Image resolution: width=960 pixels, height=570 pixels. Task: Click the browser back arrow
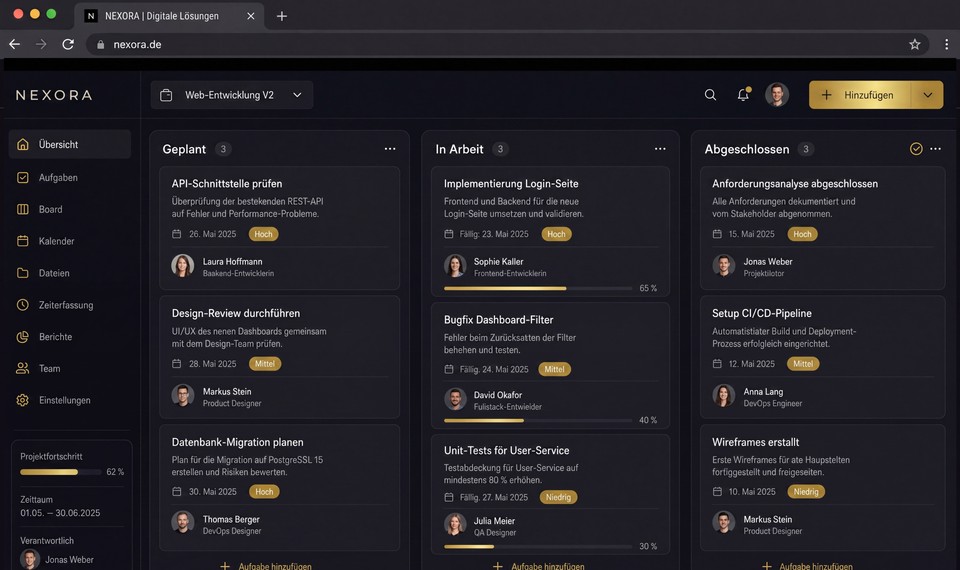tap(14, 44)
